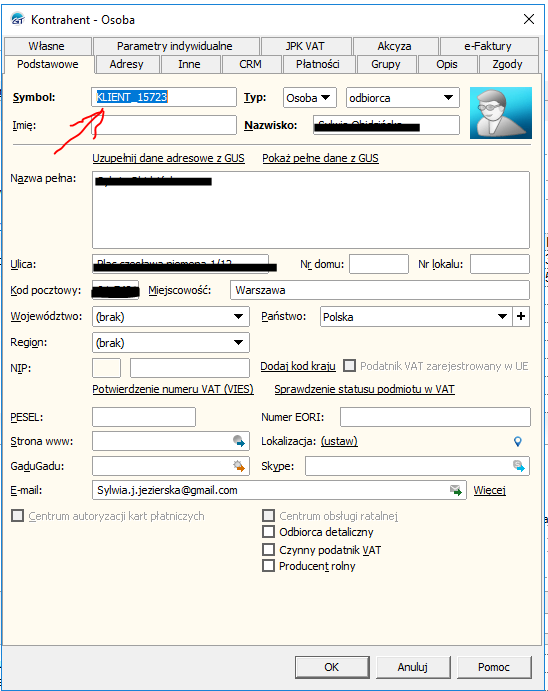This screenshot has width=548, height=691.
Task: Start Skype call using Skype field icon
Action: pos(519,466)
